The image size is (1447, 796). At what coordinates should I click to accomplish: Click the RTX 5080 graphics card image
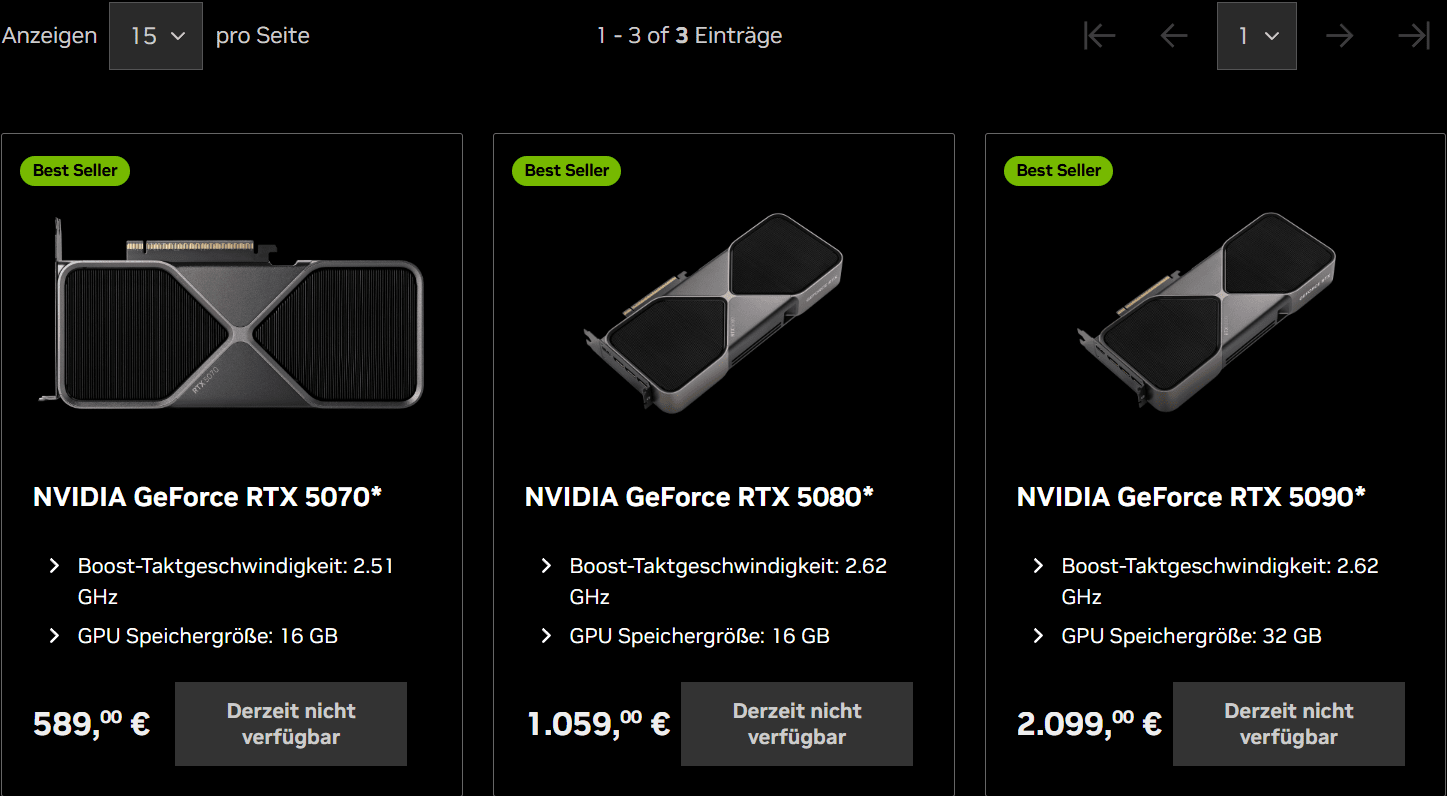coord(713,312)
